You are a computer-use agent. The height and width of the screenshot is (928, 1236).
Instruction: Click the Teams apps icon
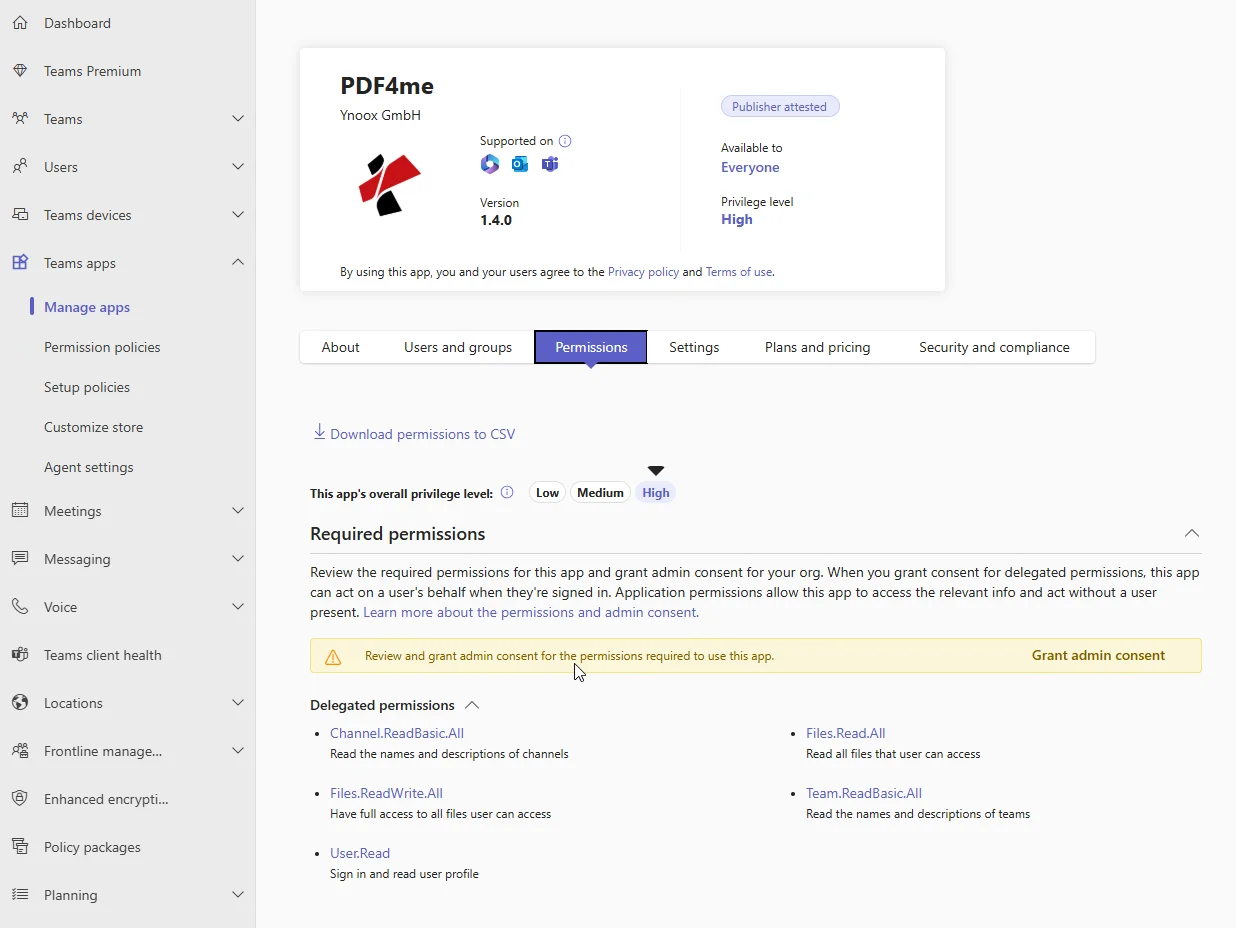(20, 263)
